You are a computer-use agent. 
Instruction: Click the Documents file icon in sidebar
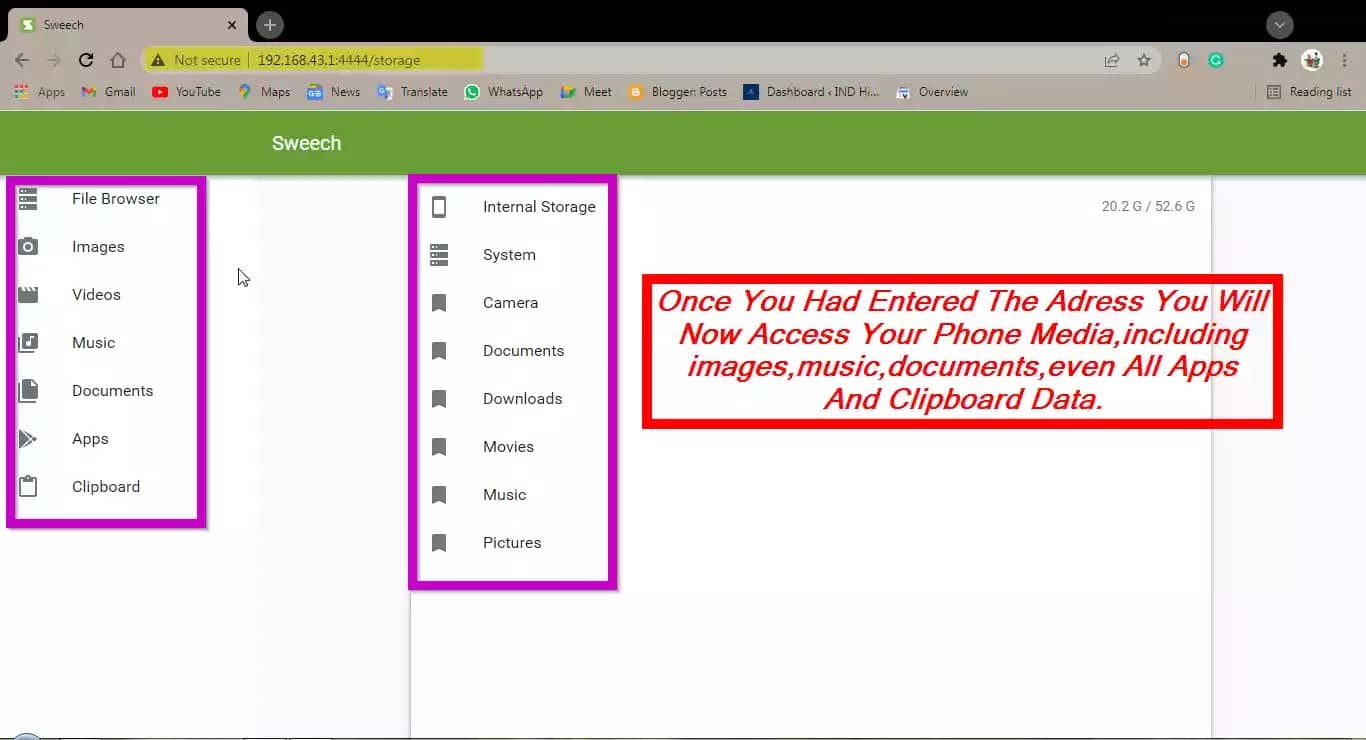click(28, 391)
